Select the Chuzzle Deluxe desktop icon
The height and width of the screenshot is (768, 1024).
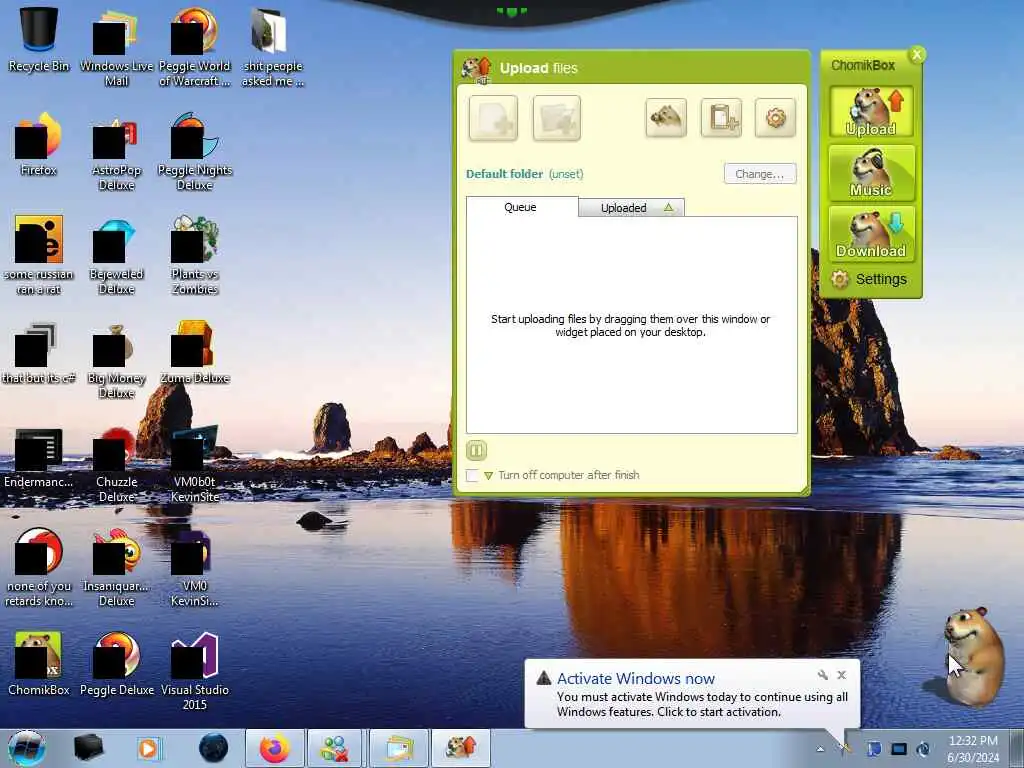click(116, 465)
